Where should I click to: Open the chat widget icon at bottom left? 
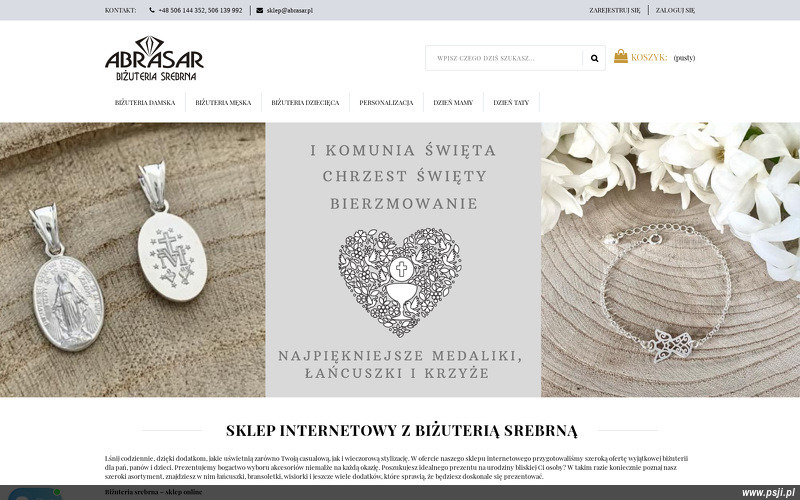click(35, 494)
